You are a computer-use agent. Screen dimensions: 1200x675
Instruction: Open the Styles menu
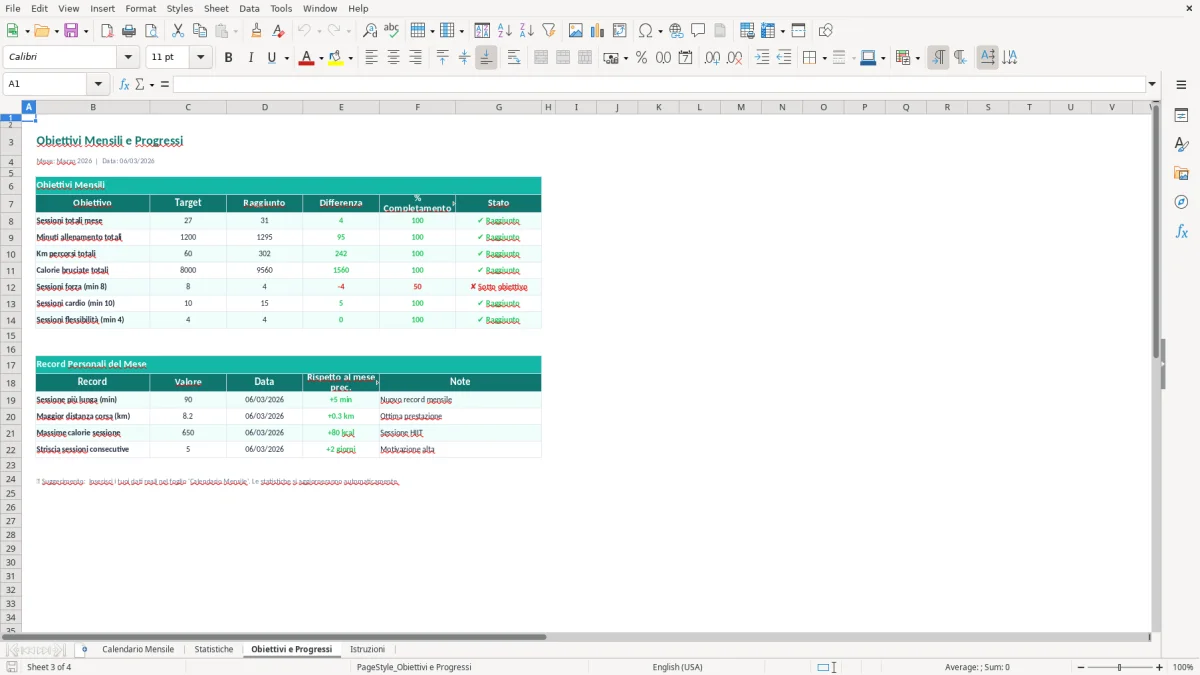tap(180, 8)
